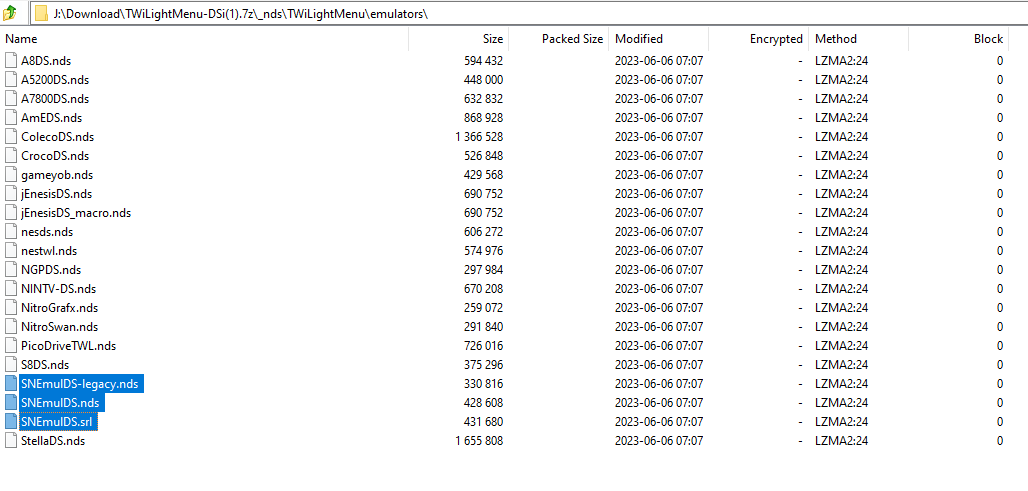The width and height of the screenshot is (1028, 491).
Task: Click the size value 1 655 808
Action: pos(479,441)
